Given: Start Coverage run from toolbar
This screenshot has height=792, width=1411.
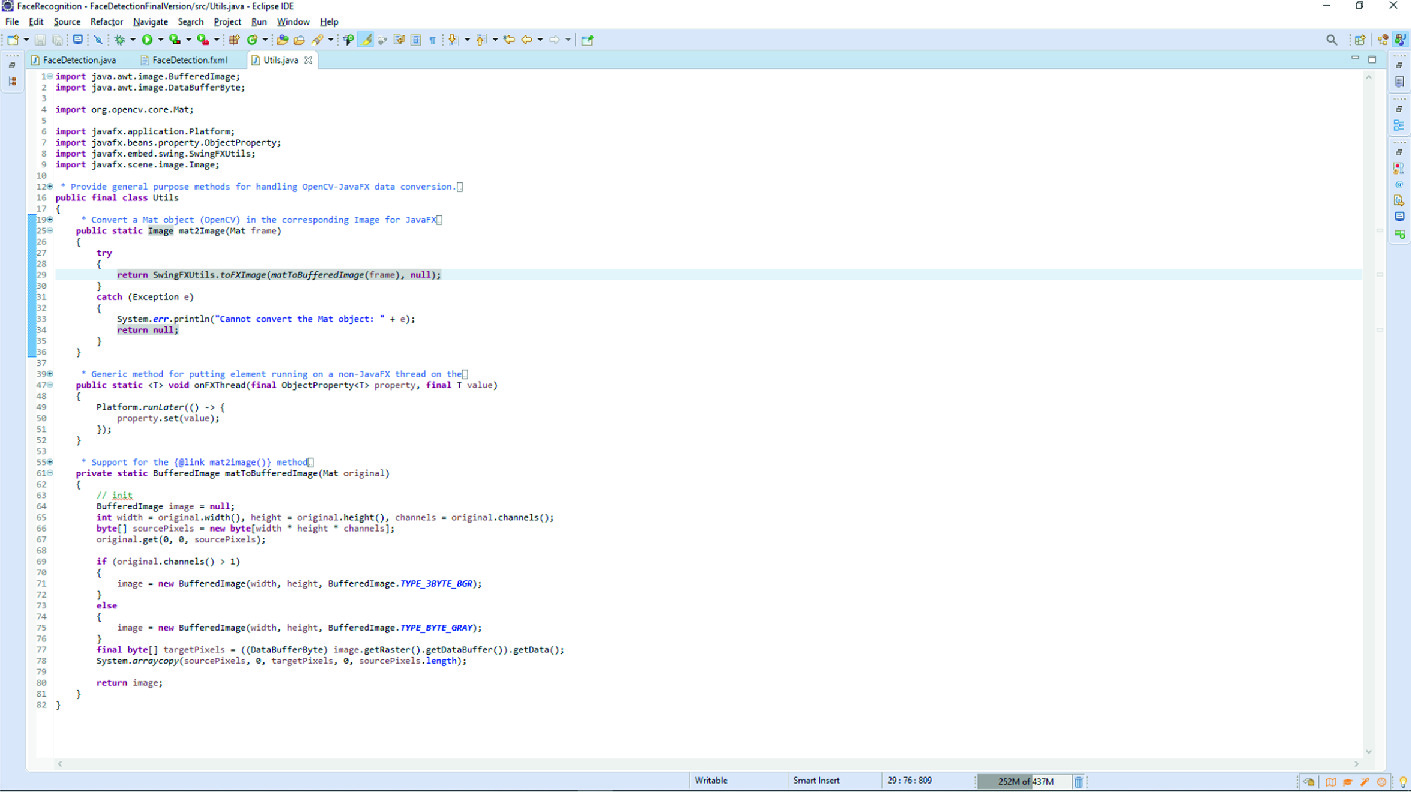Looking at the screenshot, I should click(x=174, y=40).
